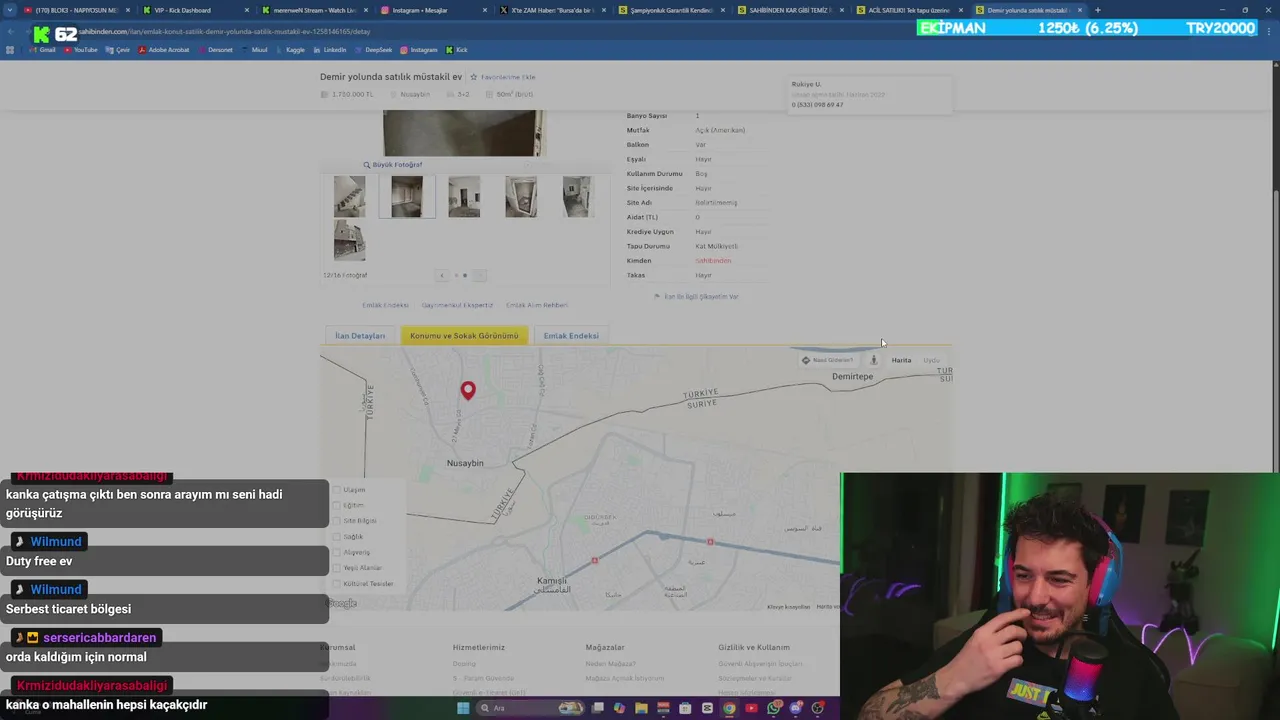This screenshot has width=1280, height=720.
Task: Select the third photo thumbnail in gallery
Action: click(464, 196)
